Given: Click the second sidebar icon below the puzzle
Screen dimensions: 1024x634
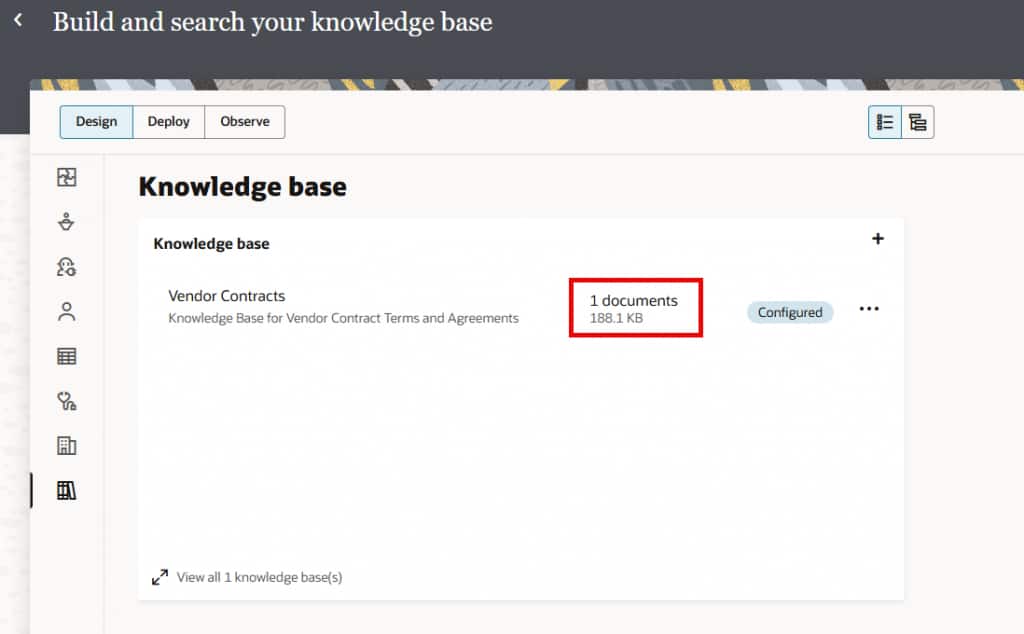Looking at the screenshot, I should 67,222.
